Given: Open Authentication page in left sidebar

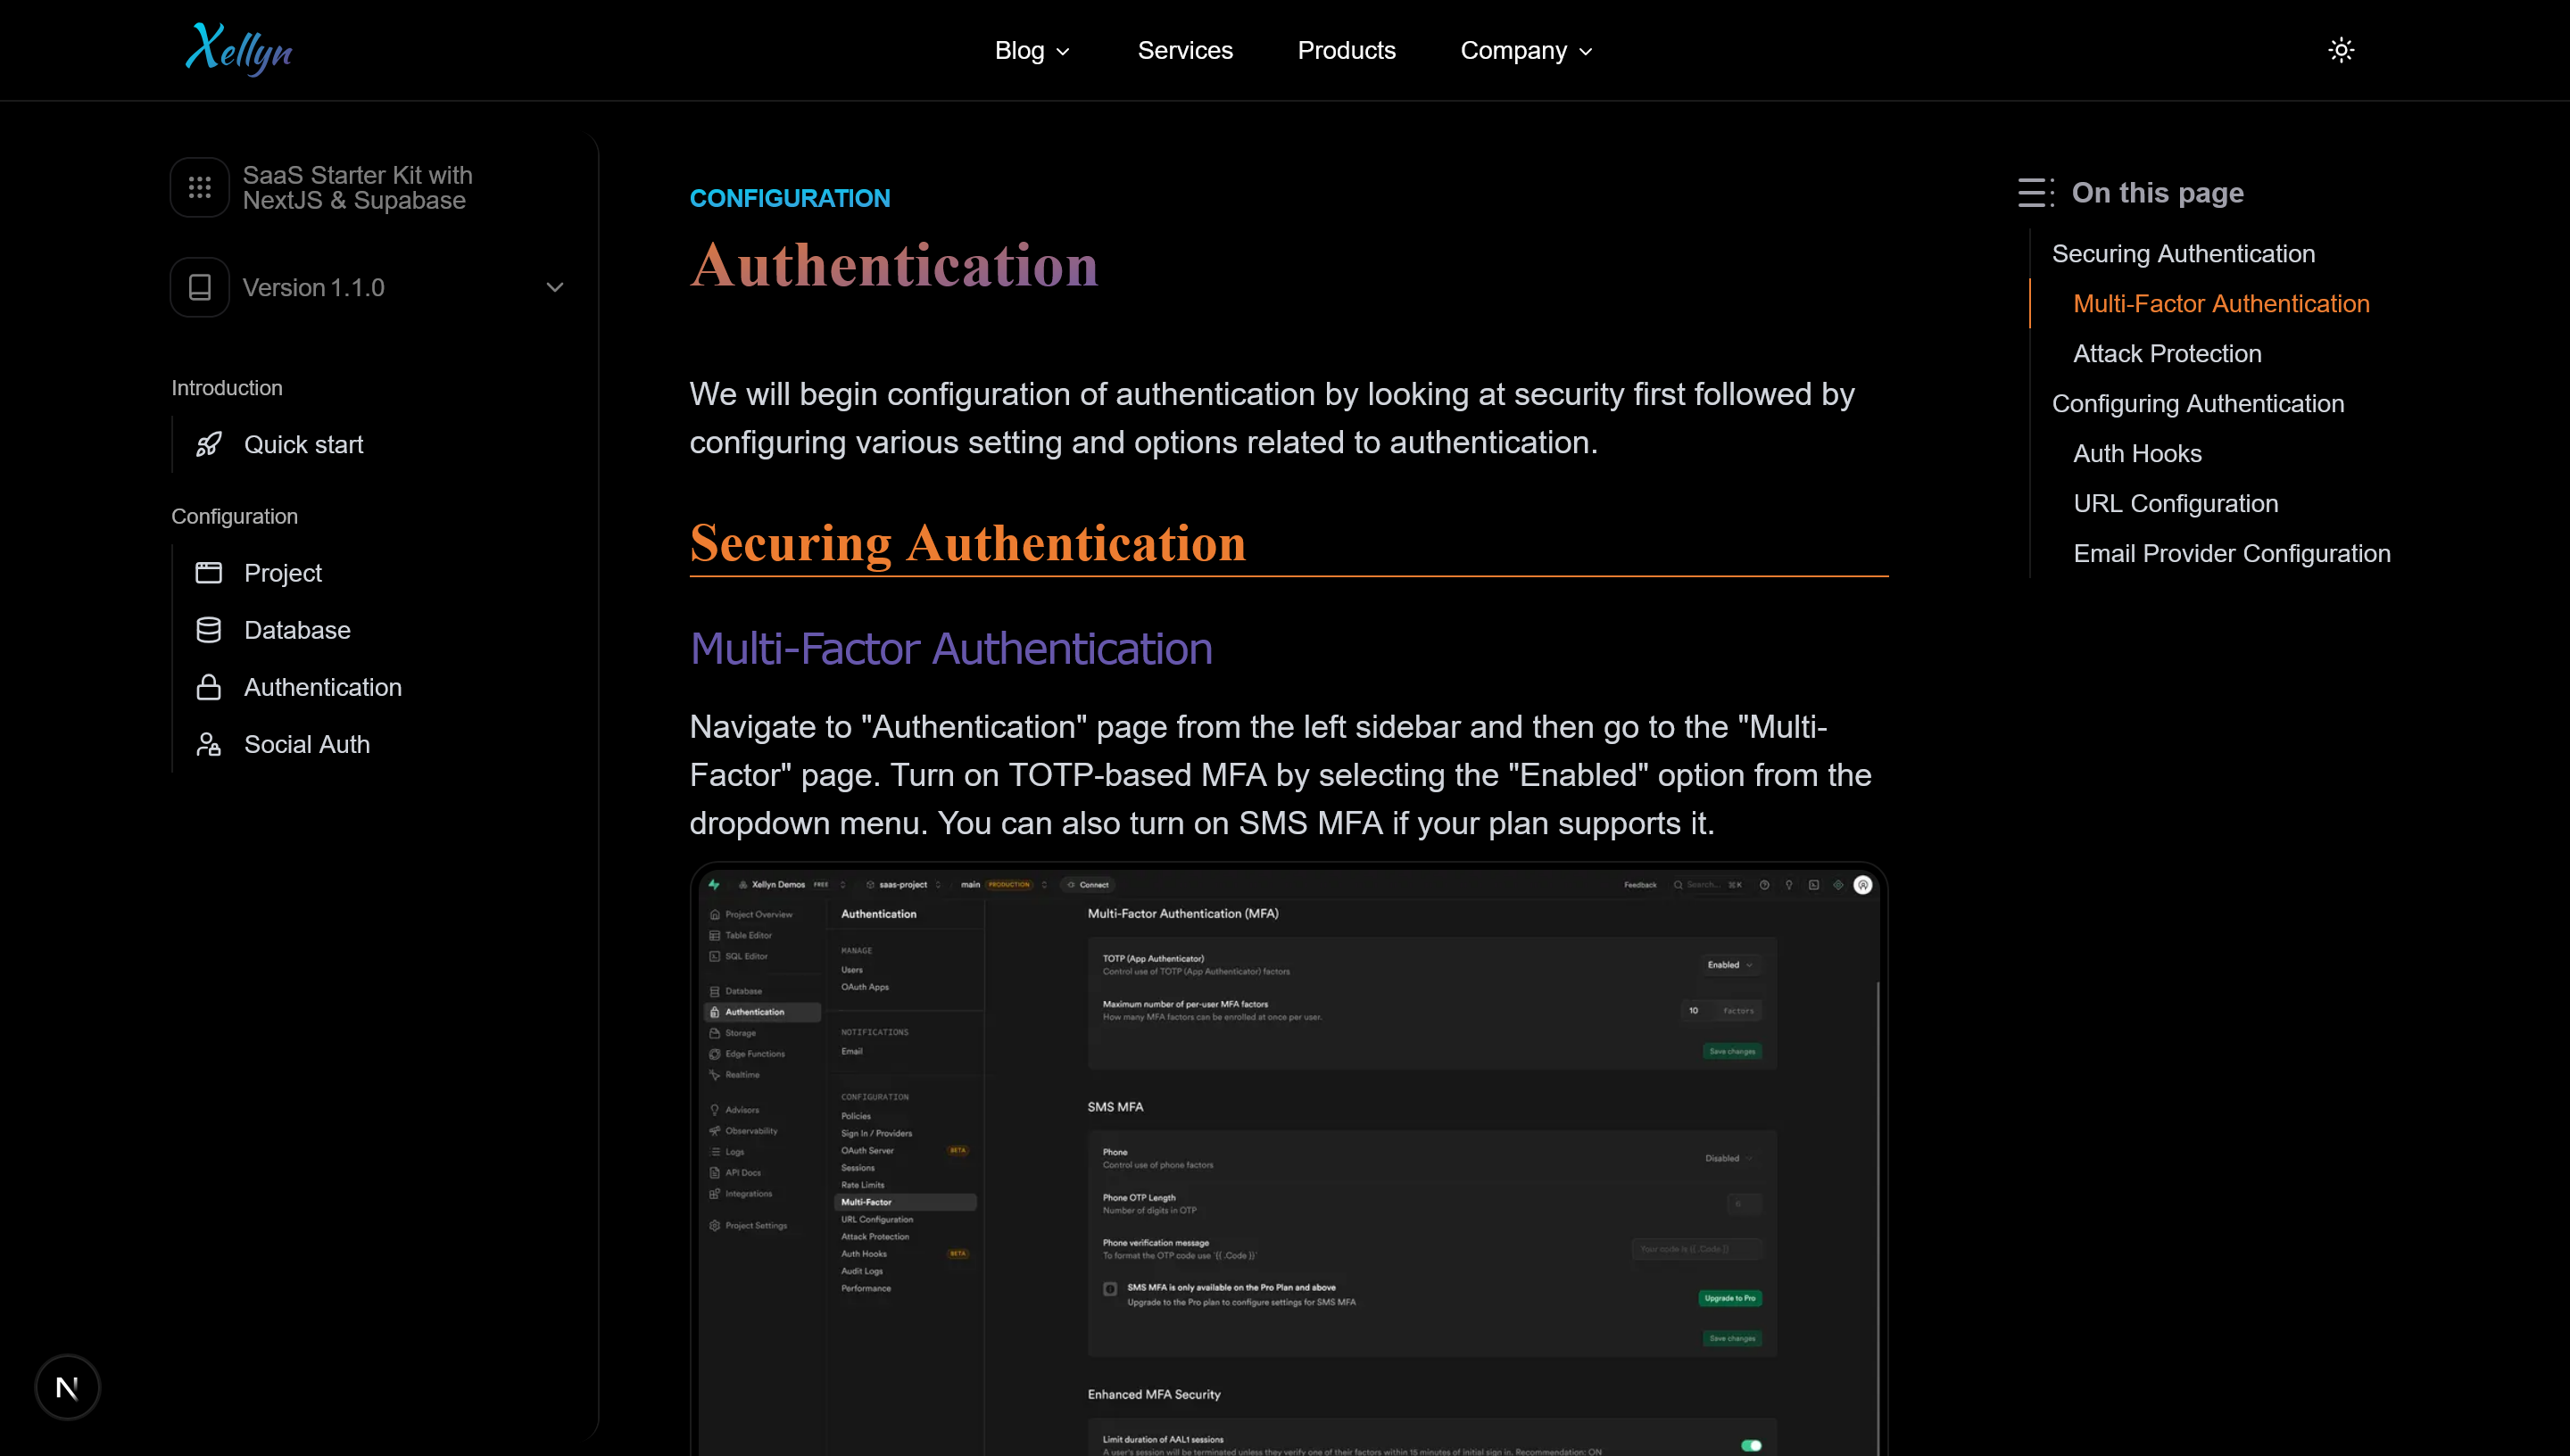Looking at the screenshot, I should point(323,687).
